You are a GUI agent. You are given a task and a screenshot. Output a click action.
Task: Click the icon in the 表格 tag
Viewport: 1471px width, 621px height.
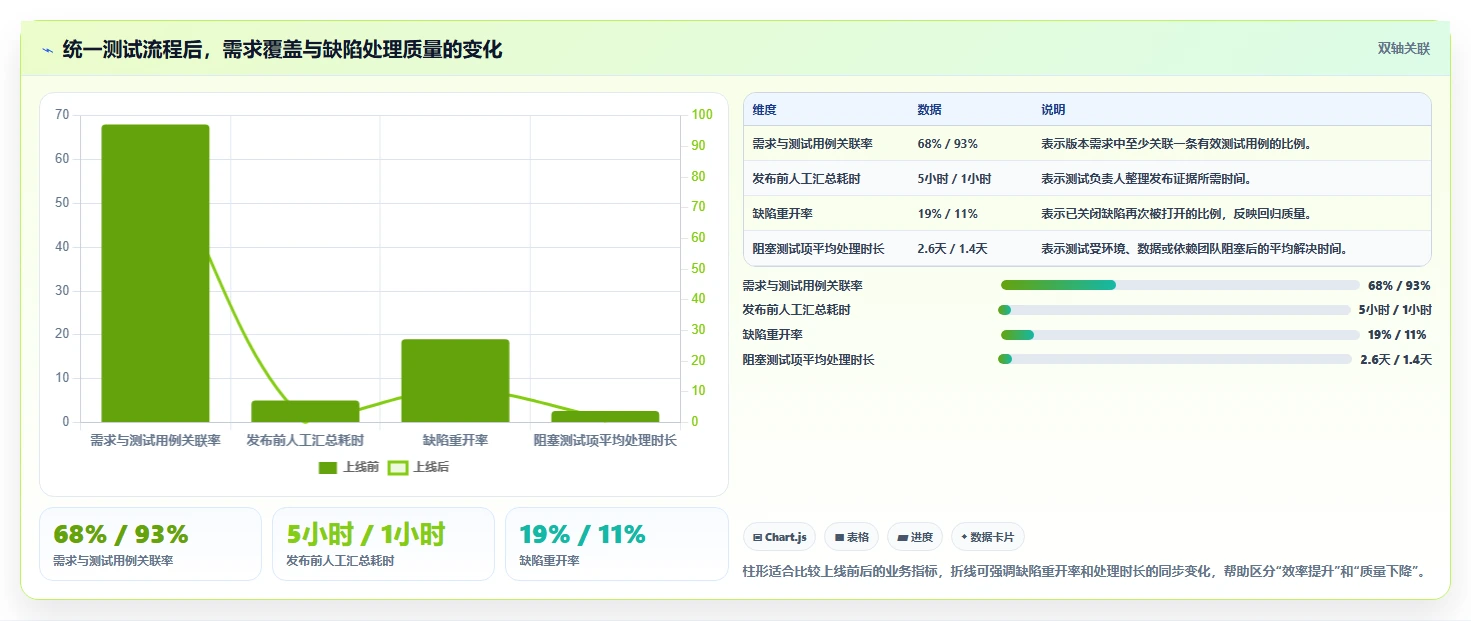pyautogui.click(x=840, y=538)
